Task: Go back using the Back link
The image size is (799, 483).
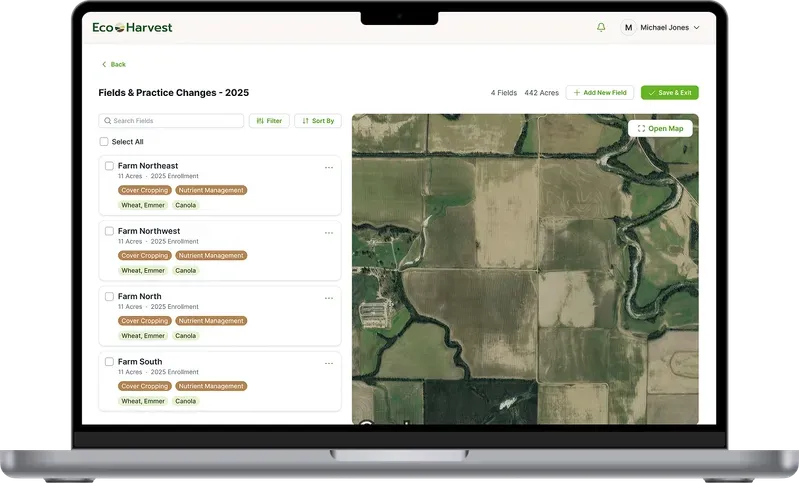Action: tap(114, 64)
